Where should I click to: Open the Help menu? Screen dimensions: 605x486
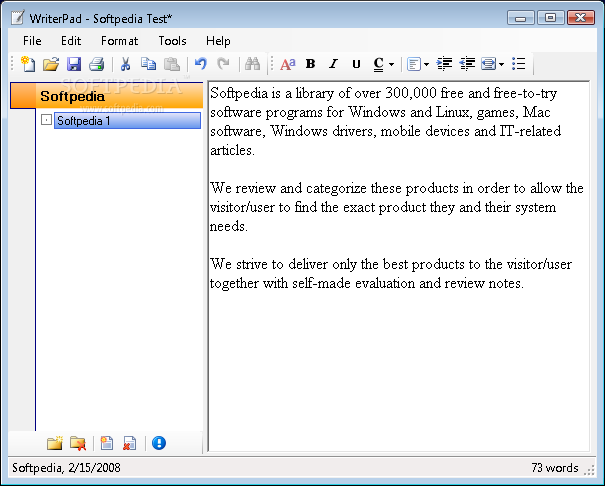218,41
